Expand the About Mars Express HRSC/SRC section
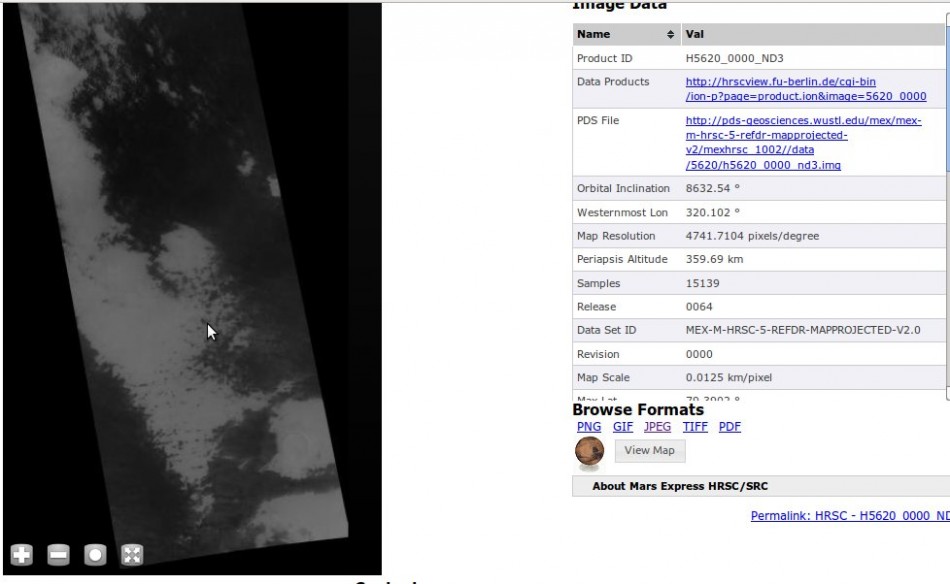Screen dimensions: 950x584 (680, 486)
